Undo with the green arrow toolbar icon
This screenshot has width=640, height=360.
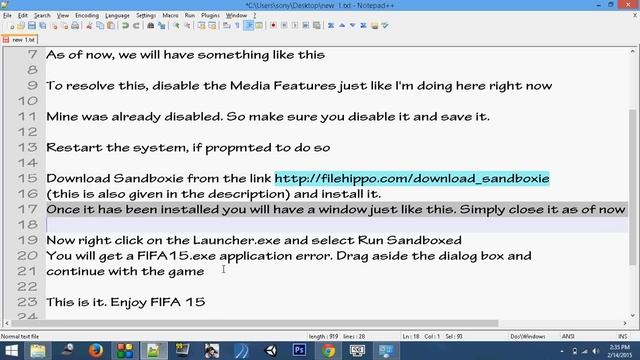pyautogui.click(x=125, y=26)
